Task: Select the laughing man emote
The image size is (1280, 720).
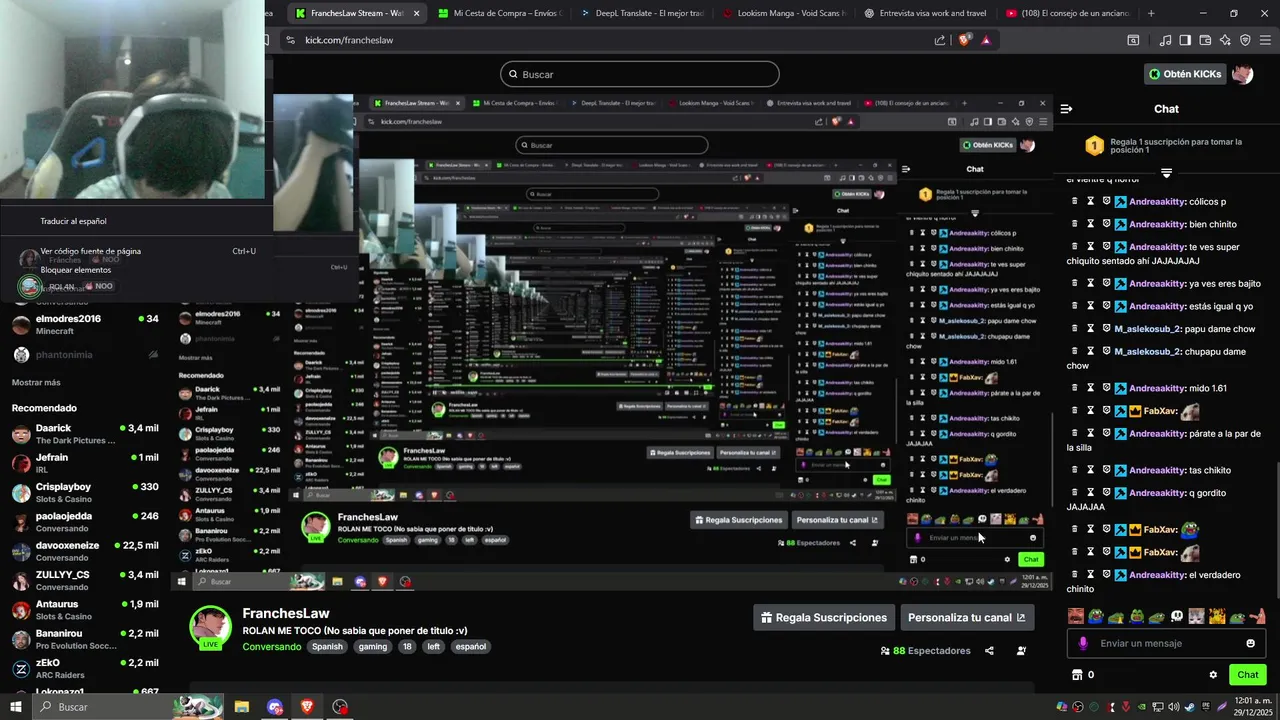Action: (x=1075, y=616)
